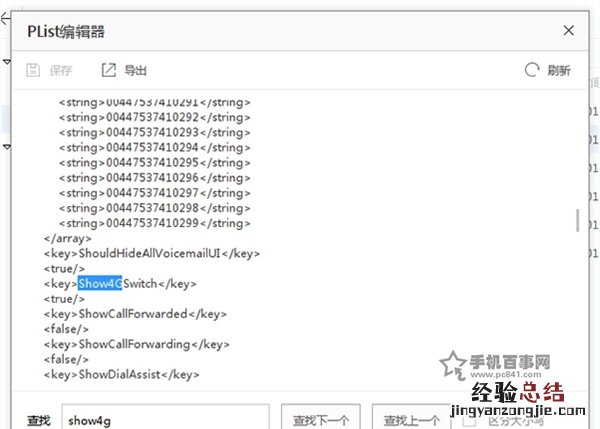Click the ShowDialAssist key line
The width and height of the screenshot is (600, 429).
[x=121, y=374]
